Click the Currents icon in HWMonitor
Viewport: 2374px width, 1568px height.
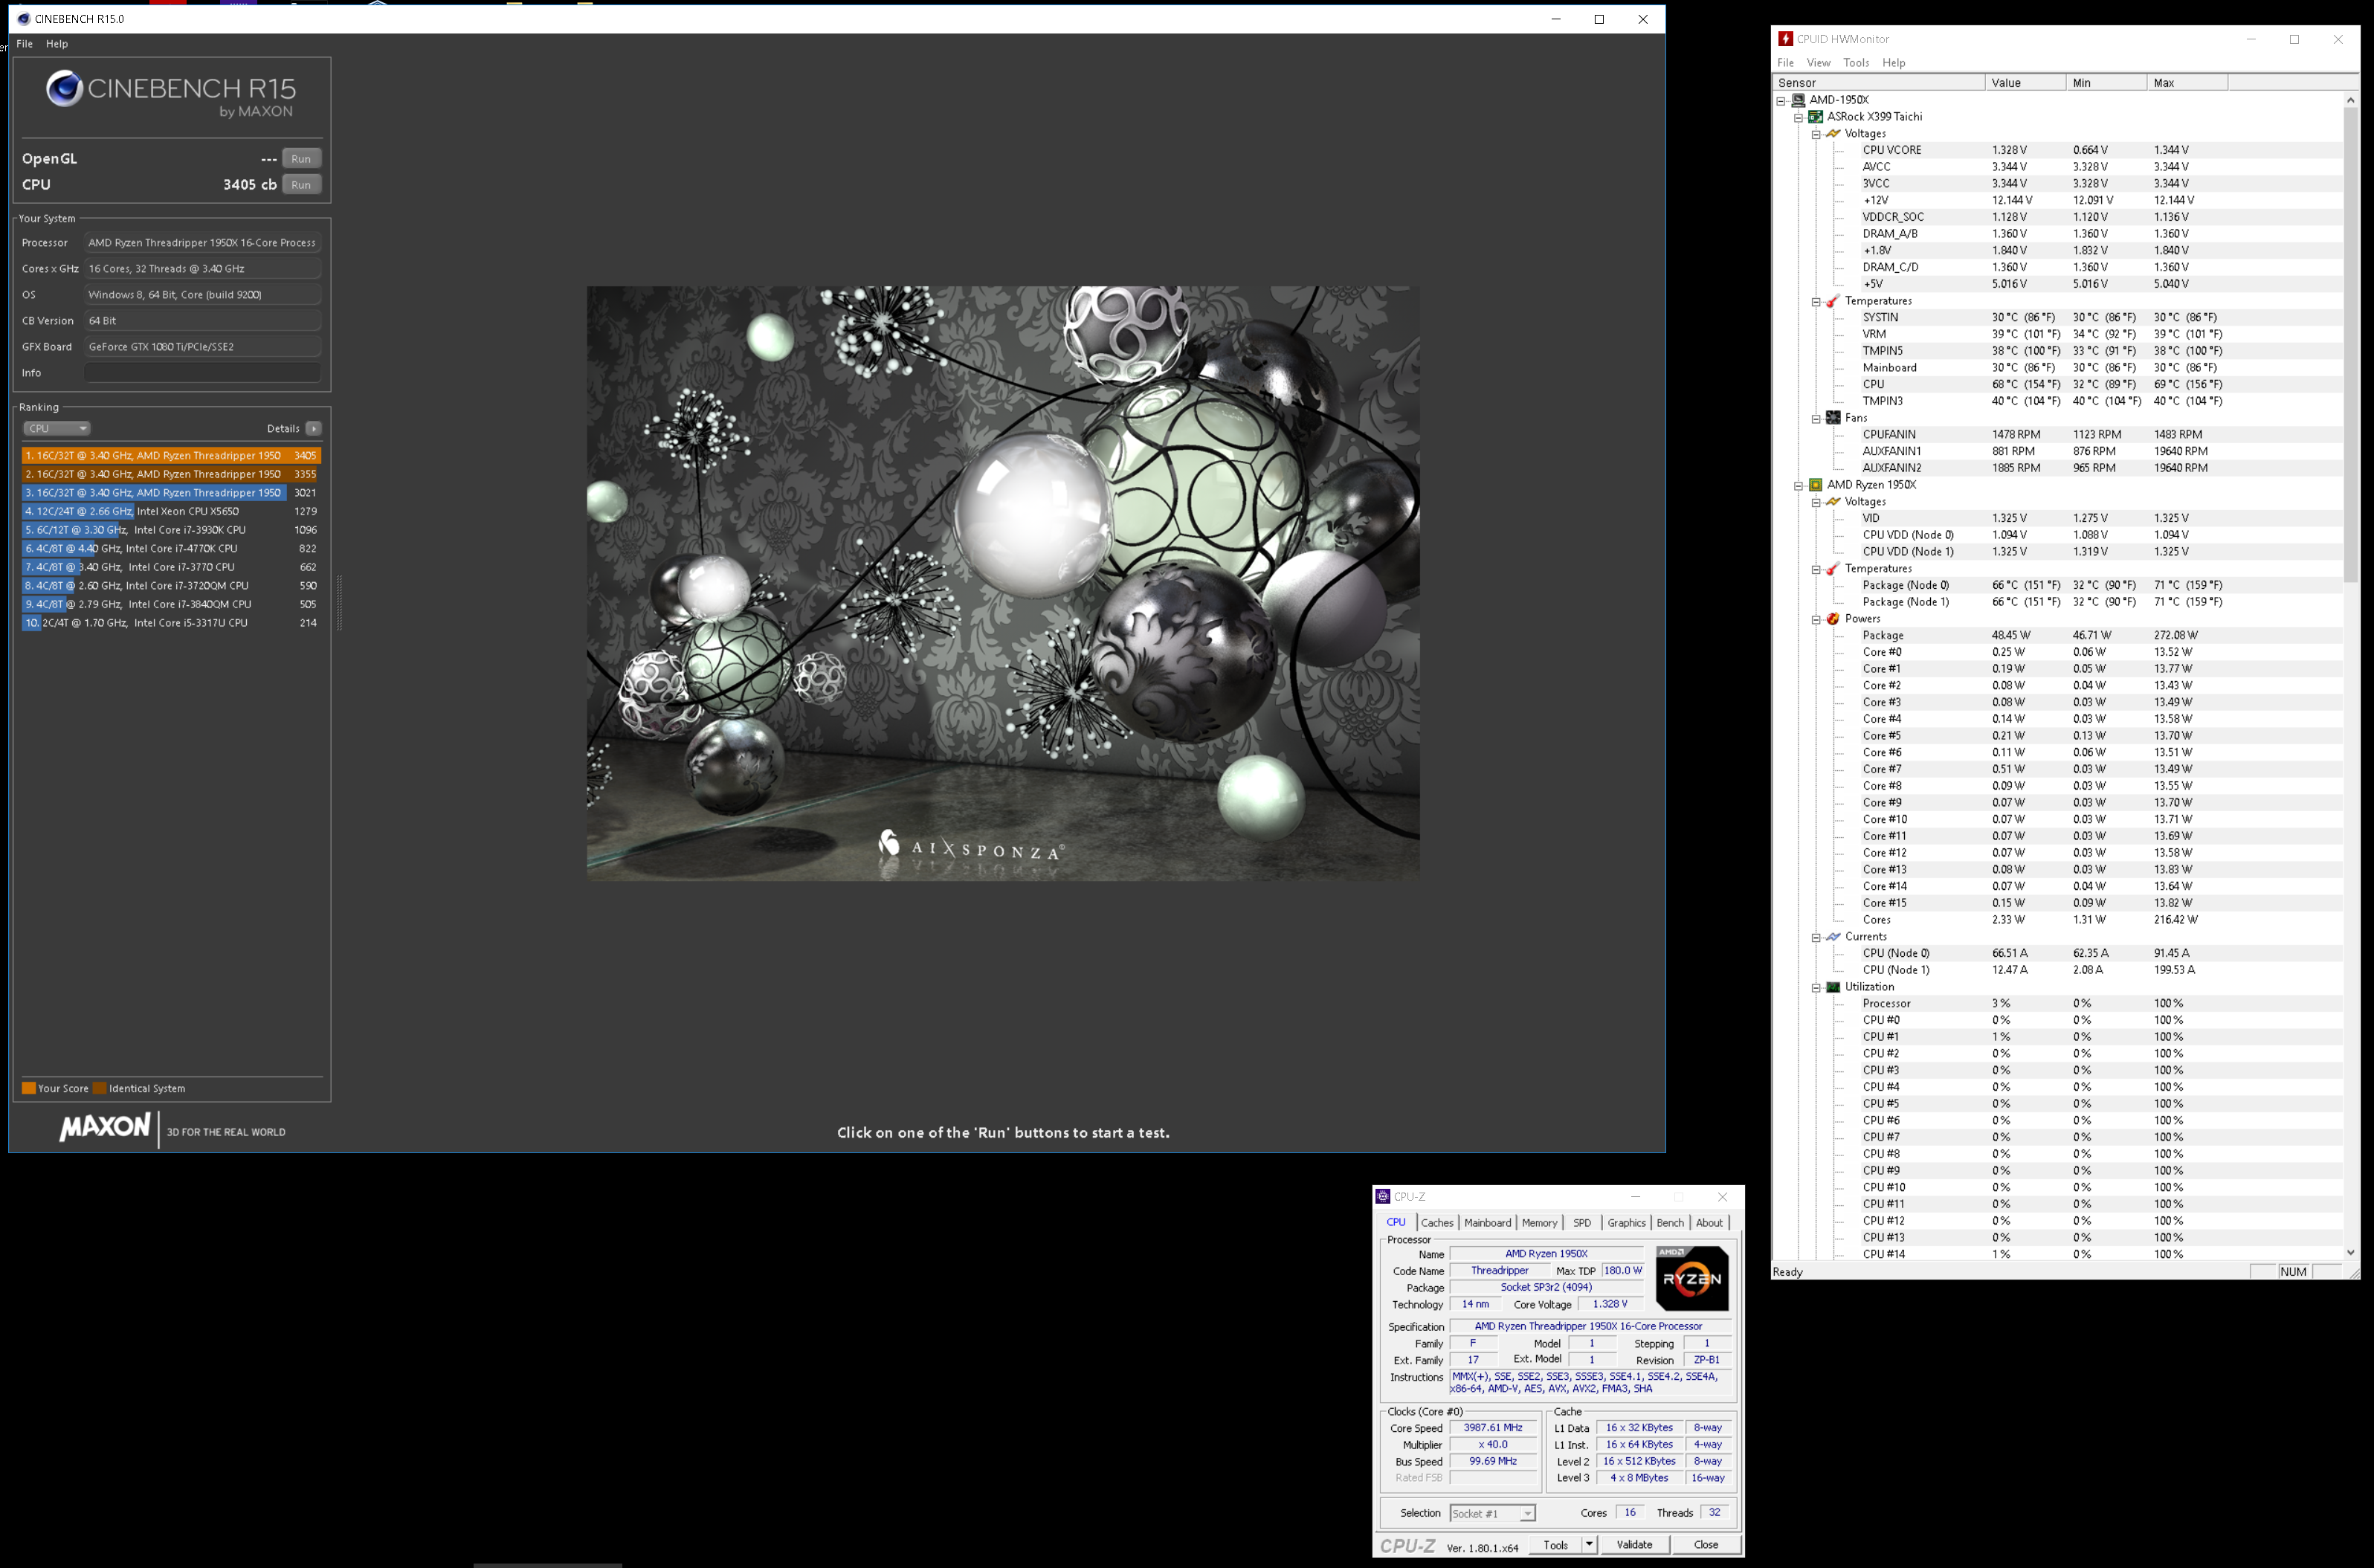click(x=1832, y=937)
